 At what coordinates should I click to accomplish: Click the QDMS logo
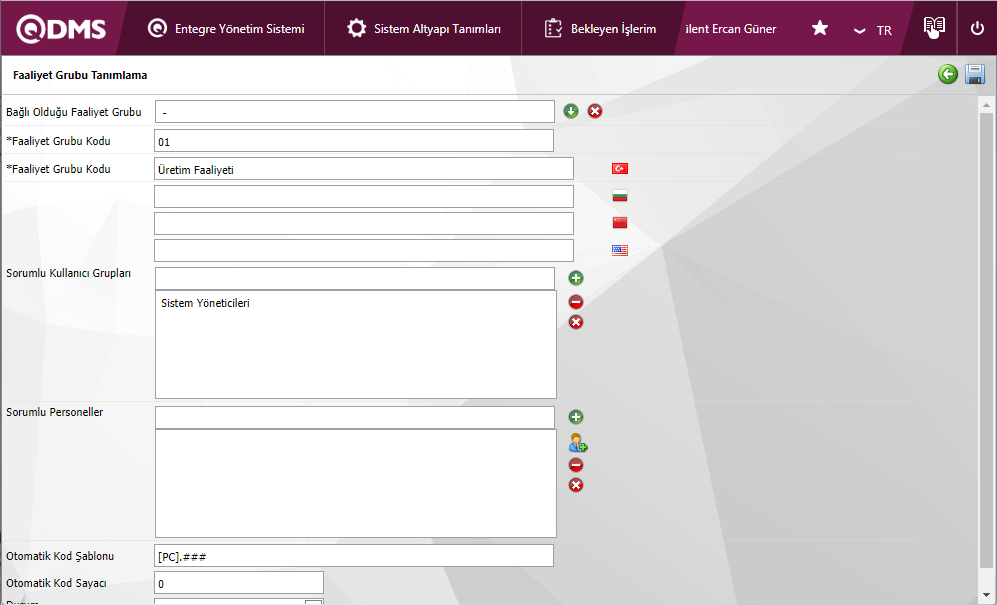point(61,29)
